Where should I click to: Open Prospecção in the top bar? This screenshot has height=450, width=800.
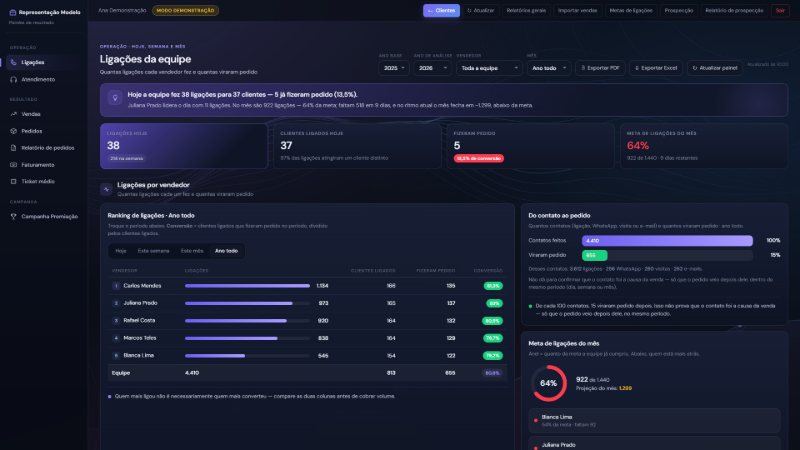click(679, 11)
